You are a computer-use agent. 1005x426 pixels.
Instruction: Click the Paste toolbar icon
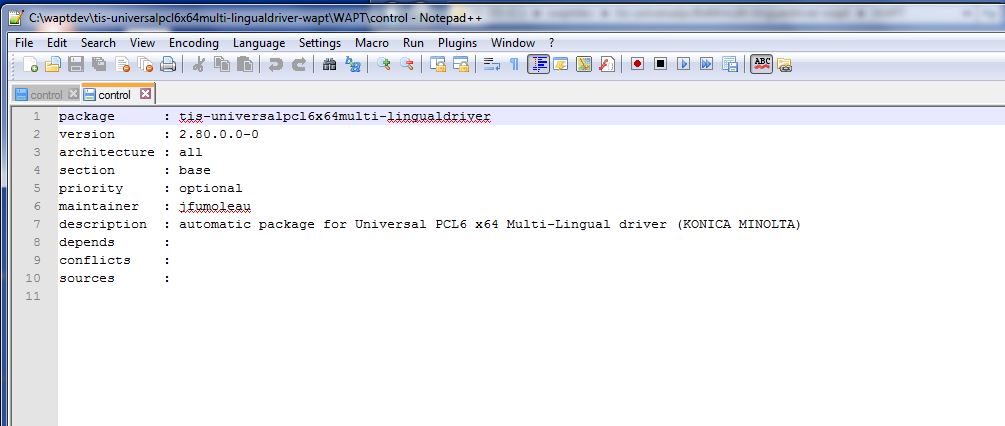[x=245, y=64]
